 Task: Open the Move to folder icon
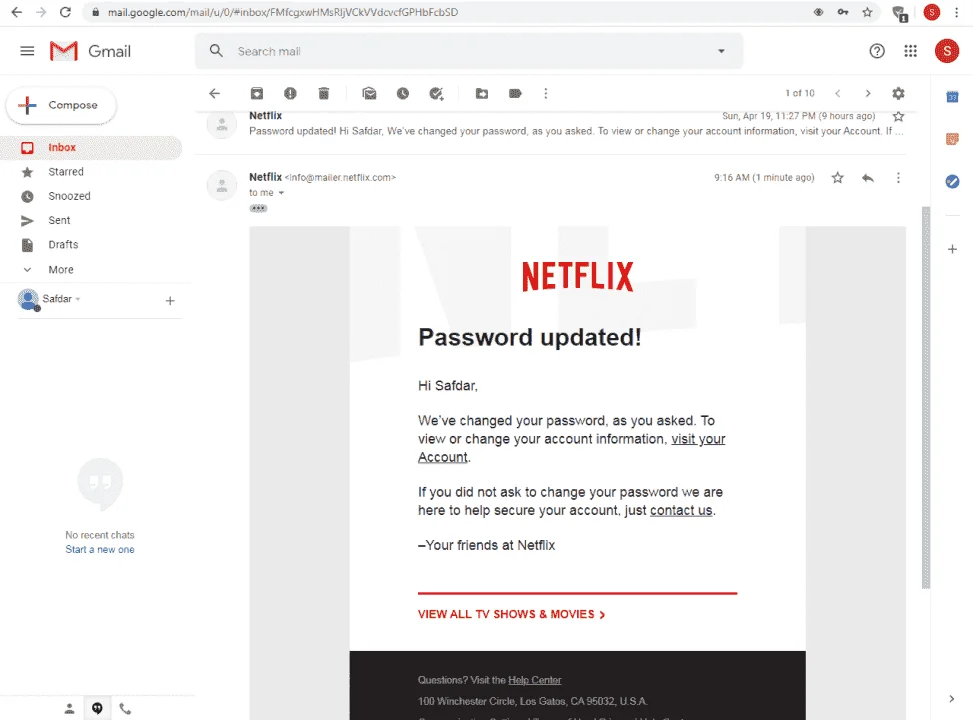[482, 94]
